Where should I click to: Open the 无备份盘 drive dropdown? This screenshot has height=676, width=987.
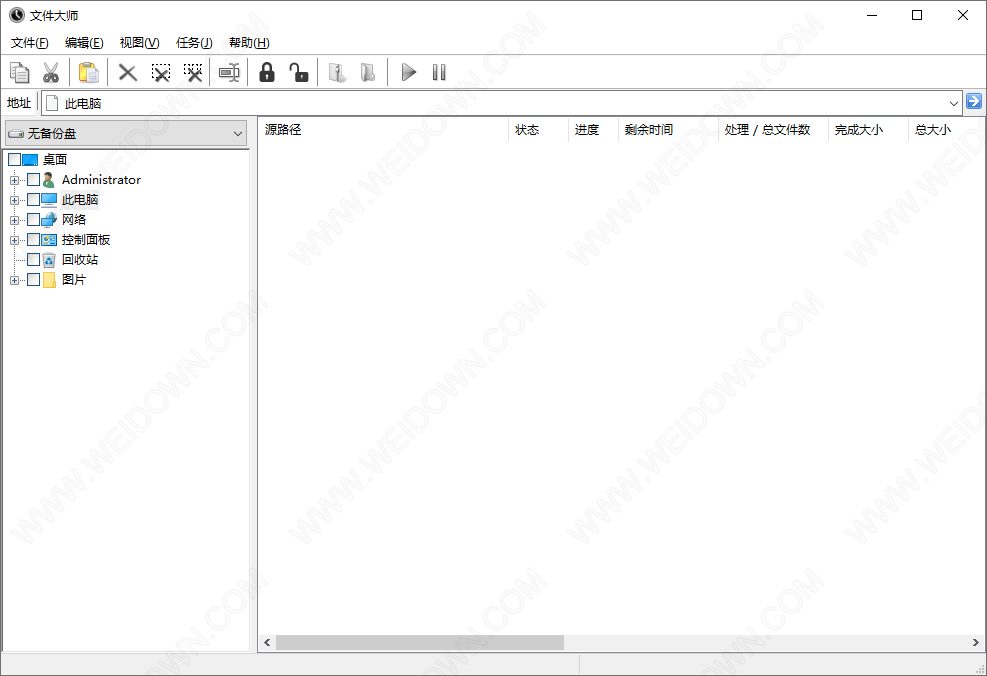pos(126,133)
